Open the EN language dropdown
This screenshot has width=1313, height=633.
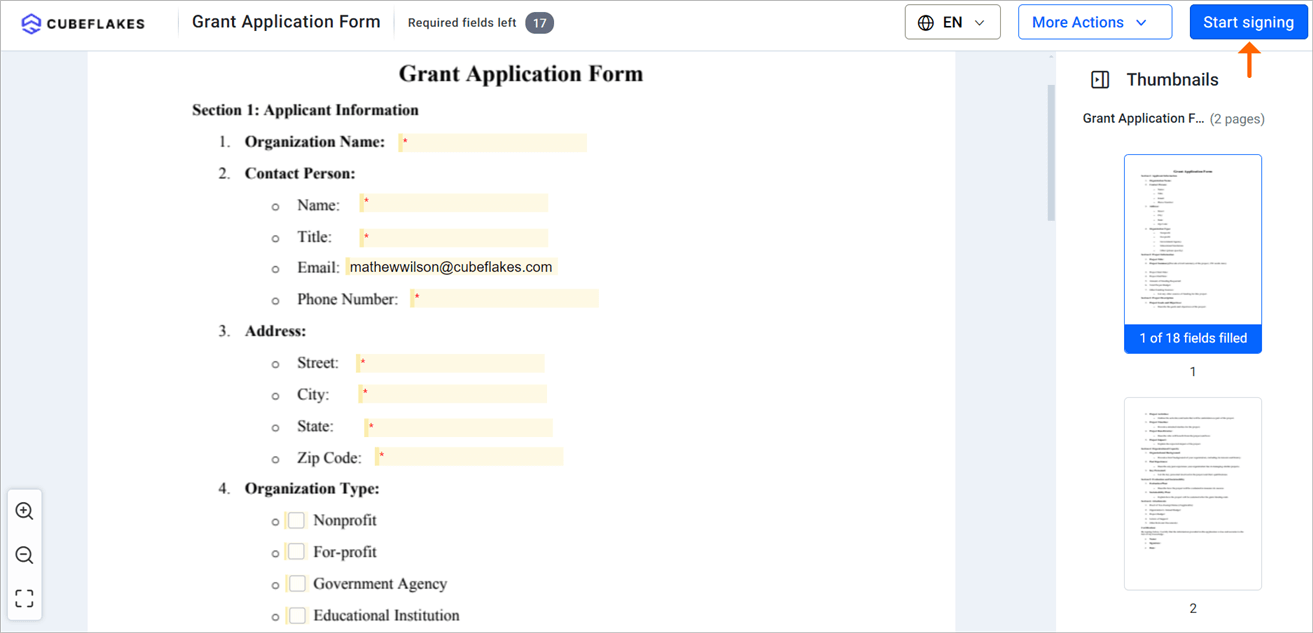tap(952, 22)
